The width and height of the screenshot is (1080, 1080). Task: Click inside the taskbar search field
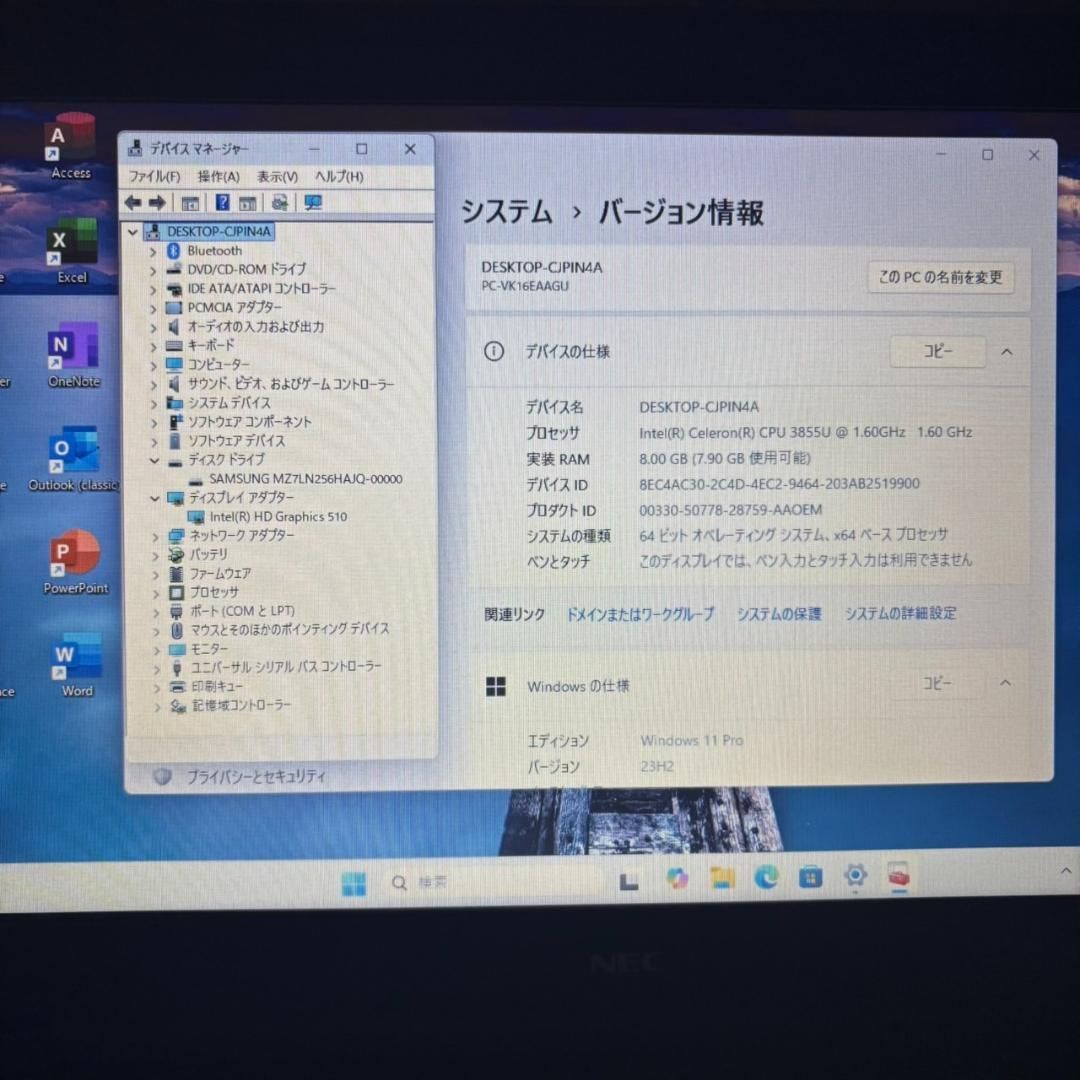pyautogui.click(x=430, y=882)
